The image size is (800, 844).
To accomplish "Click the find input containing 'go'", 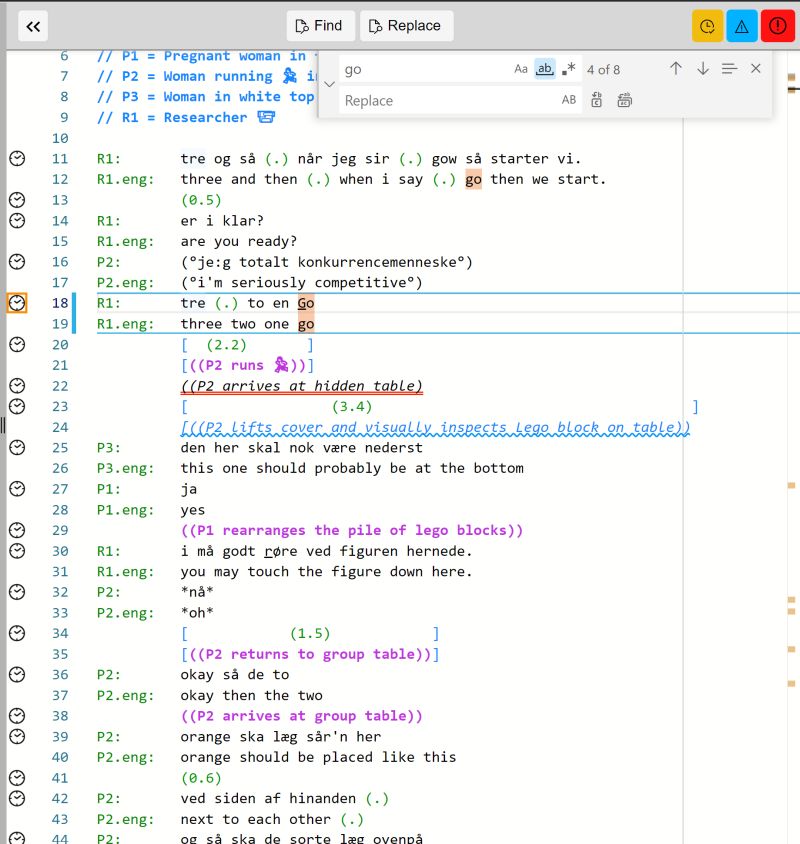I will 425,69.
